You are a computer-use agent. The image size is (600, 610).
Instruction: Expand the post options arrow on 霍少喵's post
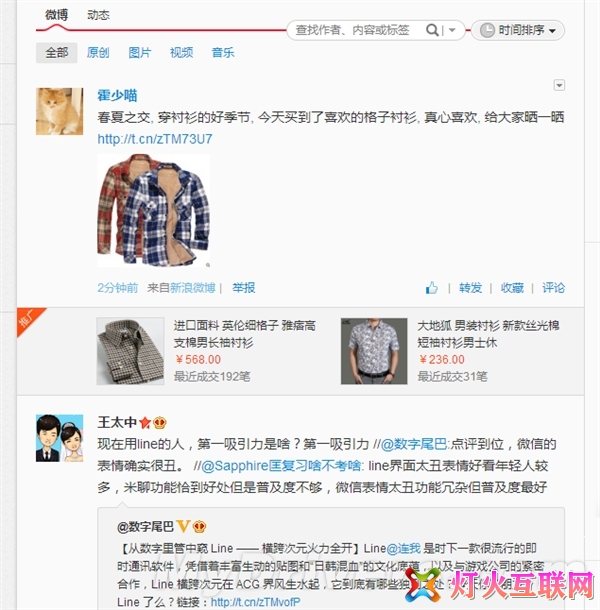559,85
